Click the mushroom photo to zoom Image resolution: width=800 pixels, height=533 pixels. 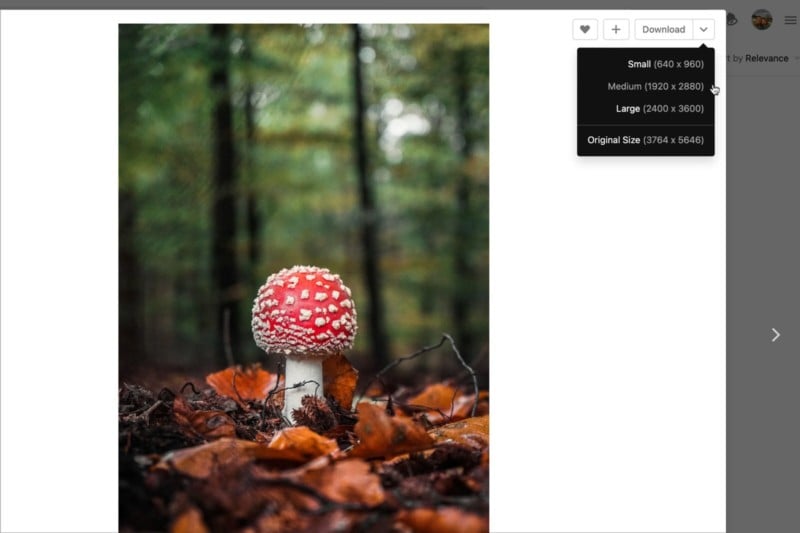(304, 278)
